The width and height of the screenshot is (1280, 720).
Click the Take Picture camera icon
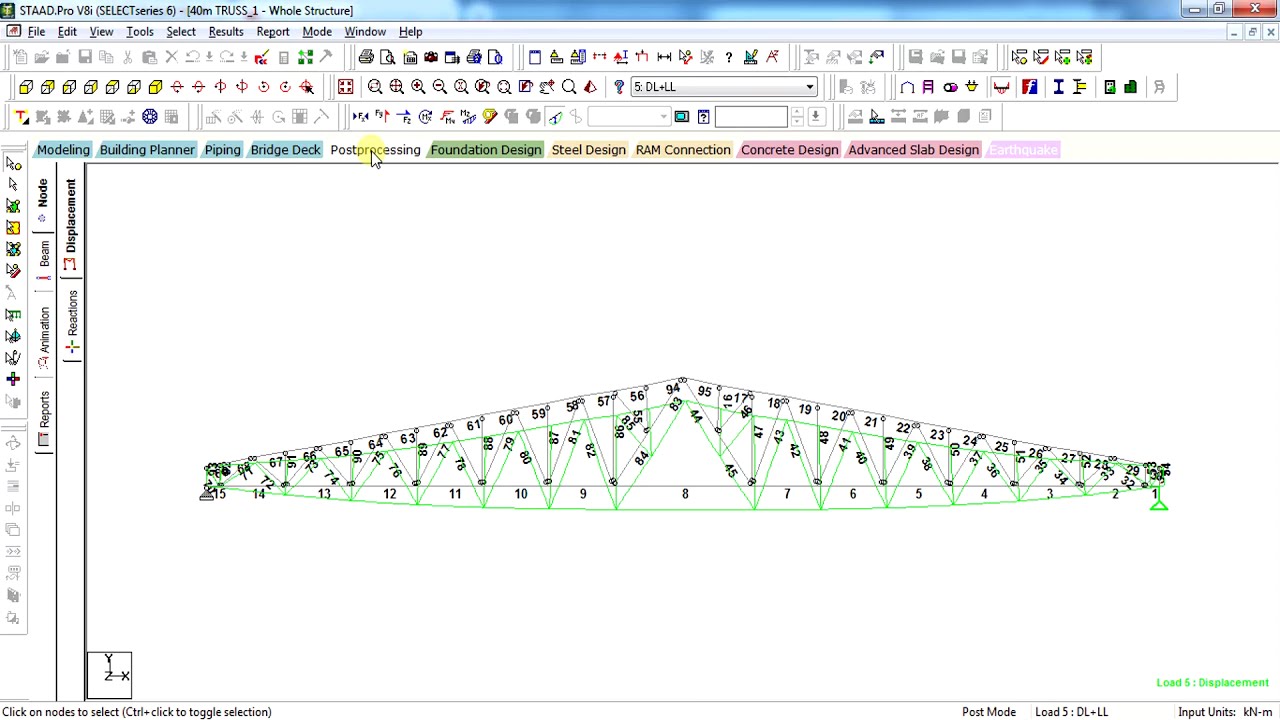[x=430, y=57]
